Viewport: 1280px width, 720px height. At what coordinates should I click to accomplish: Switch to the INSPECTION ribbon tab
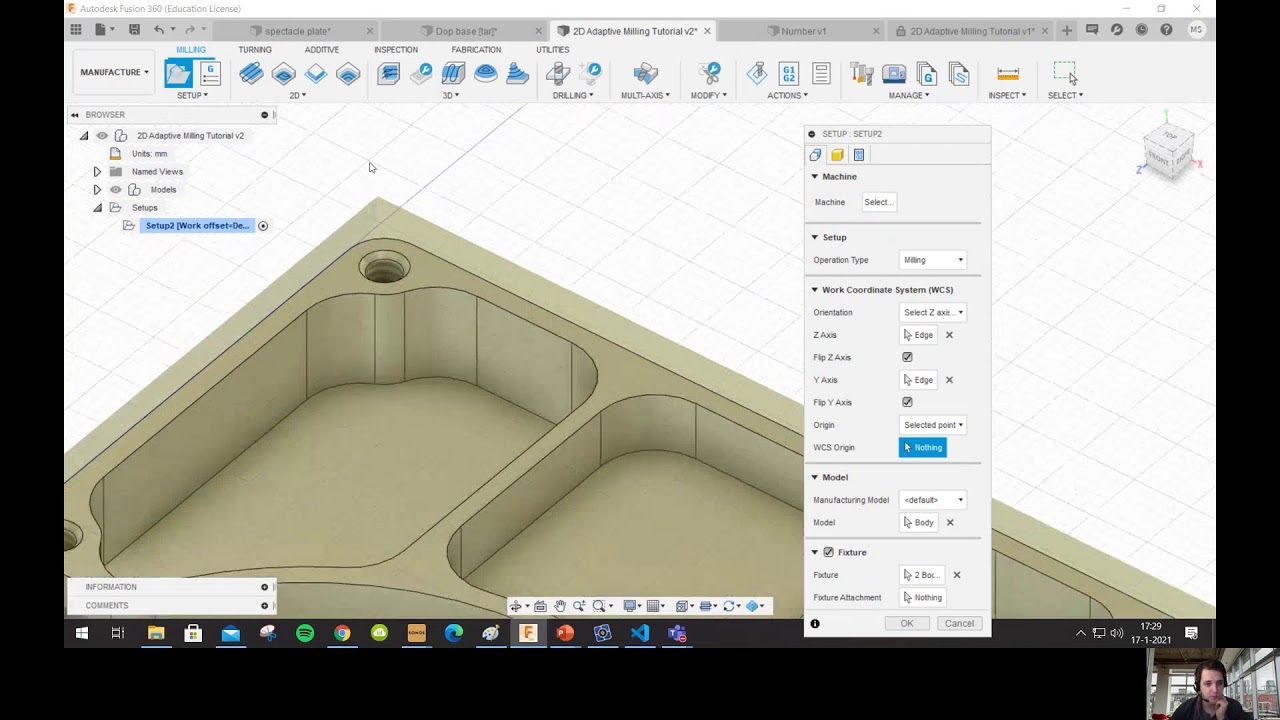pos(396,50)
